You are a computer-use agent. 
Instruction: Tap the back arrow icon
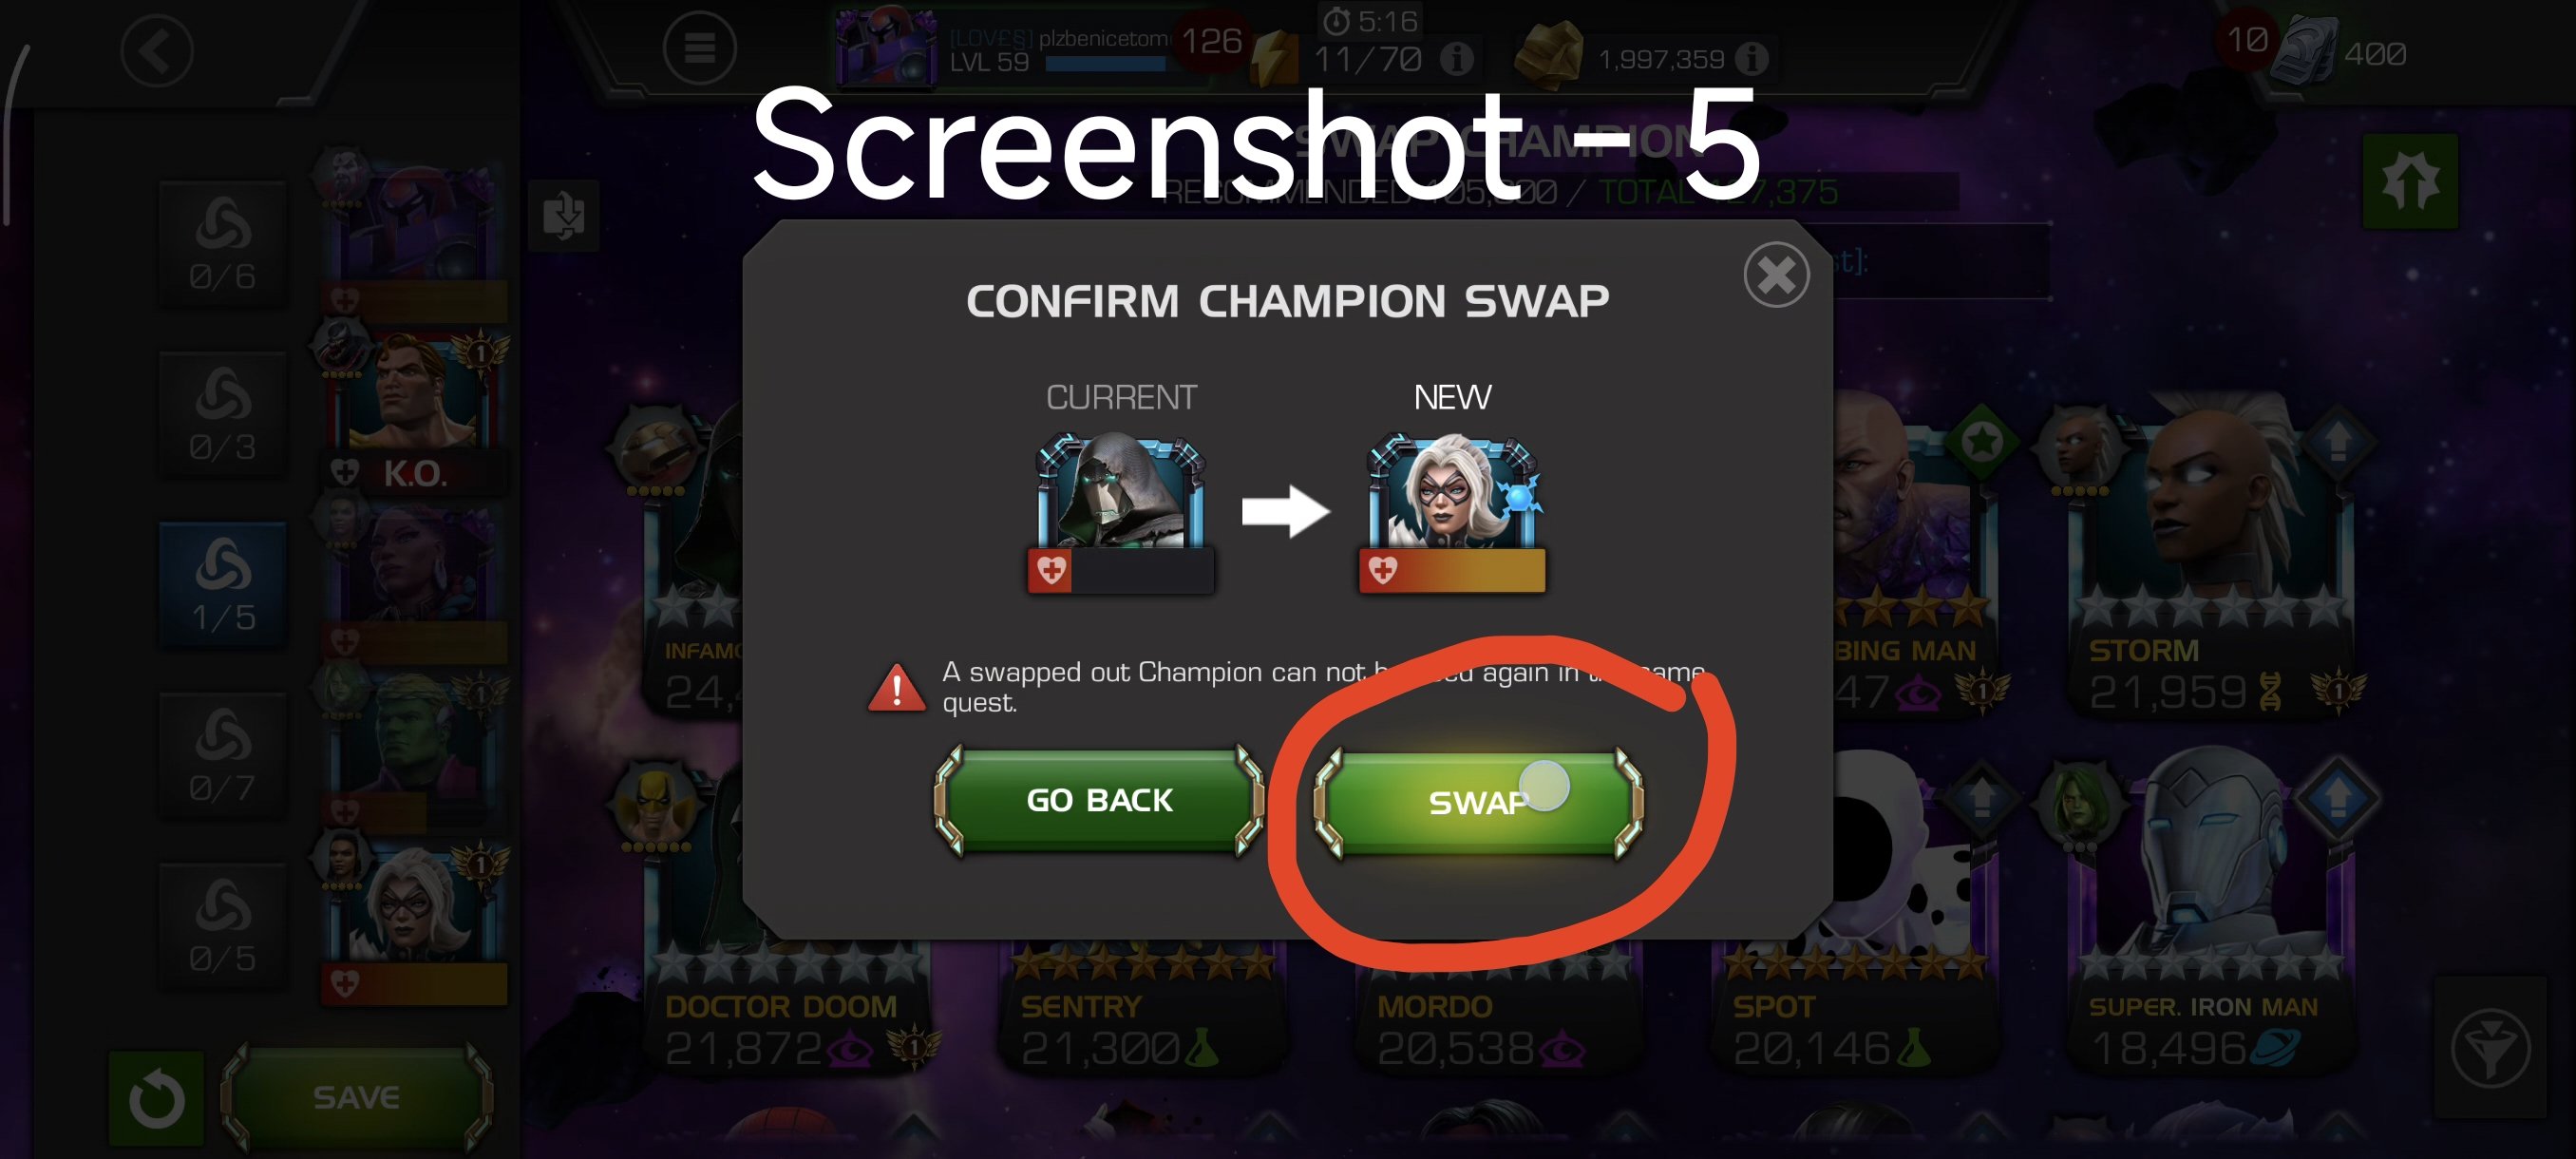(156, 50)
